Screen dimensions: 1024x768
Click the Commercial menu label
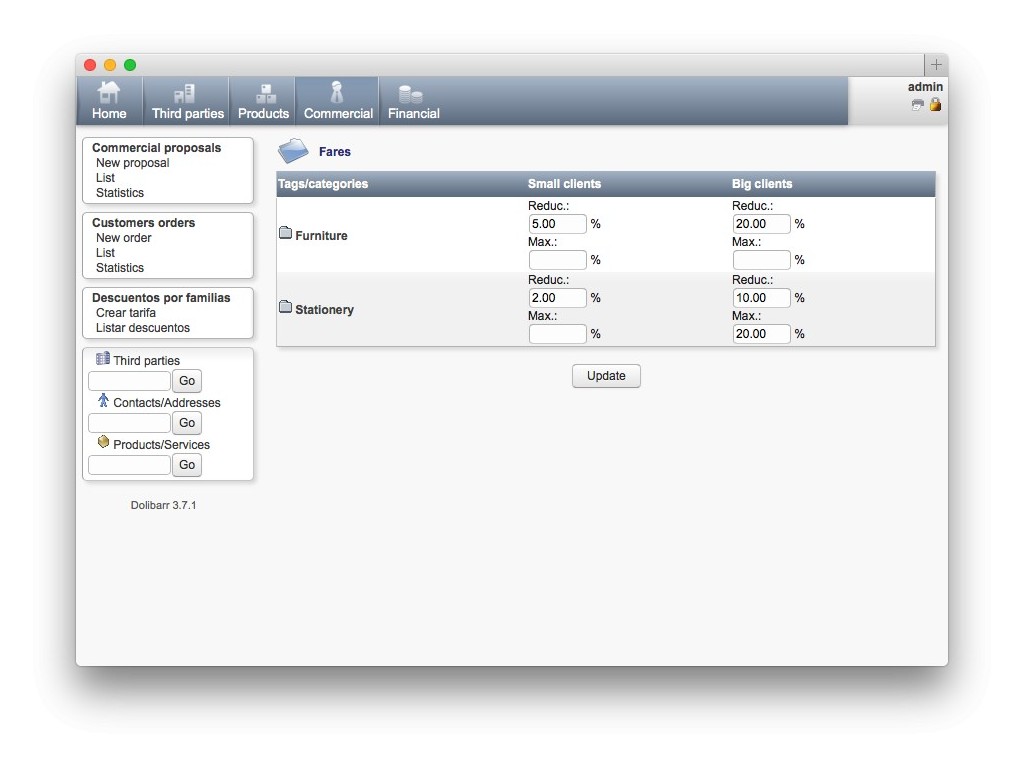point(338,114)
